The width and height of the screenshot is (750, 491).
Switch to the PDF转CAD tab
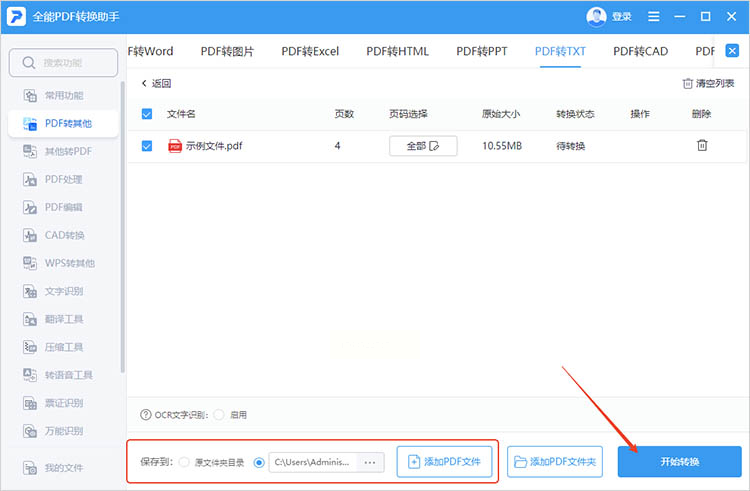pos(640,51)
